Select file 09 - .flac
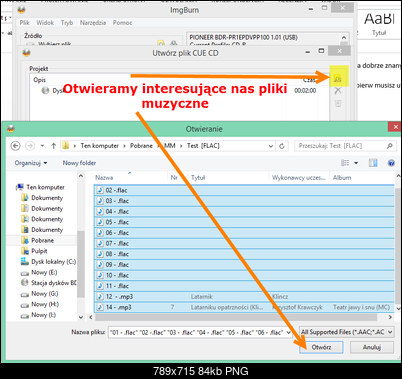402x379 pixels. [244, 265]
